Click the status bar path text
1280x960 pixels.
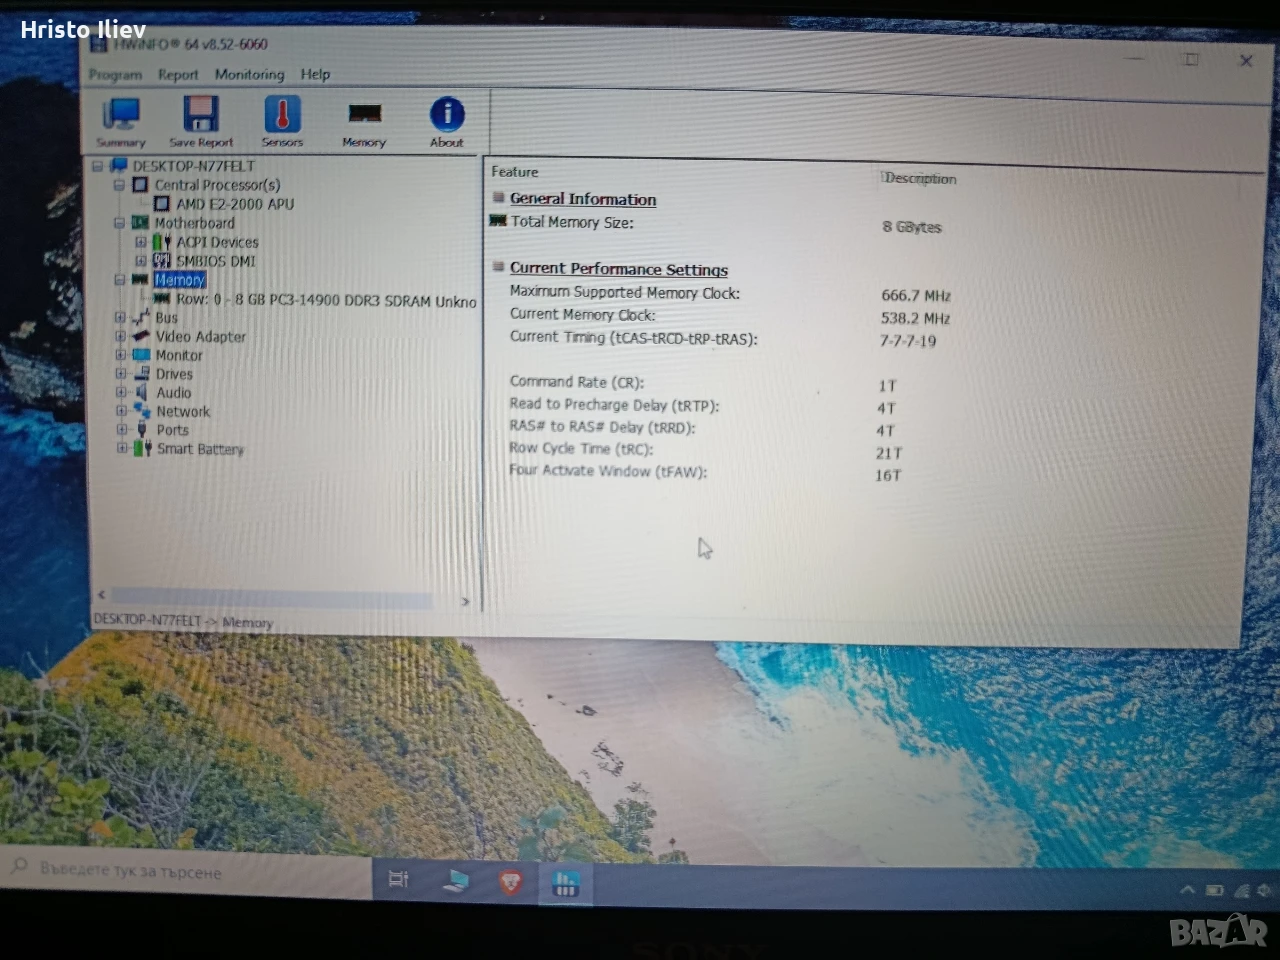point(183,621)
